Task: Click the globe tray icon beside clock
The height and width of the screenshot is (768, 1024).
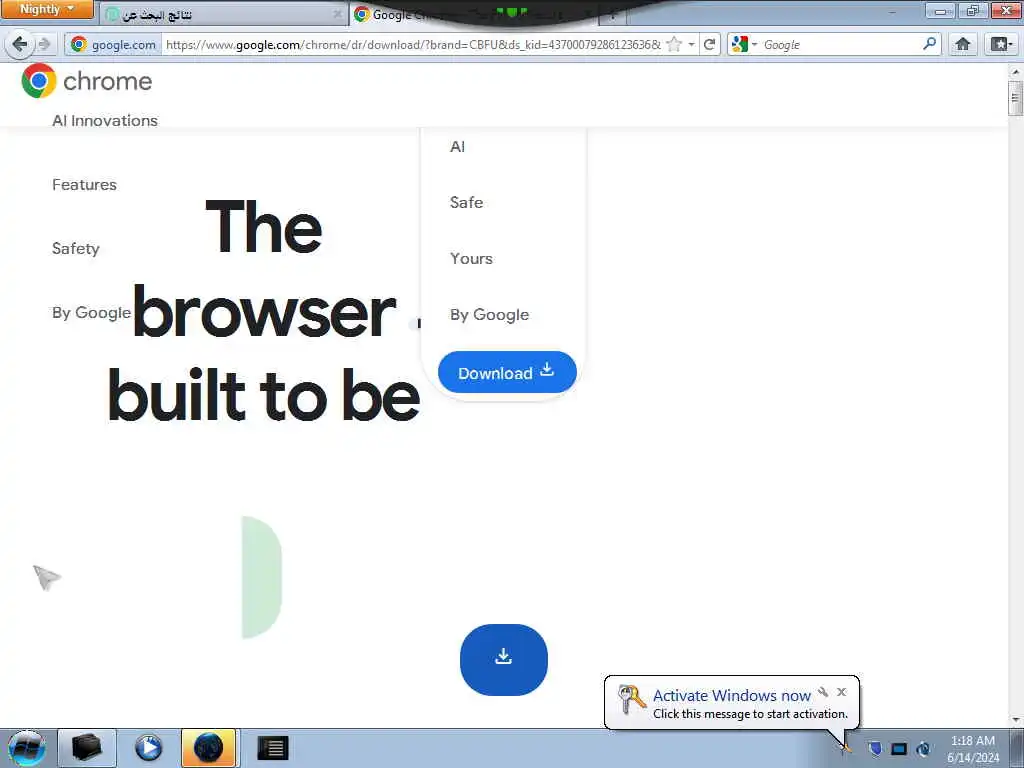Action: [x=923, y=749]
